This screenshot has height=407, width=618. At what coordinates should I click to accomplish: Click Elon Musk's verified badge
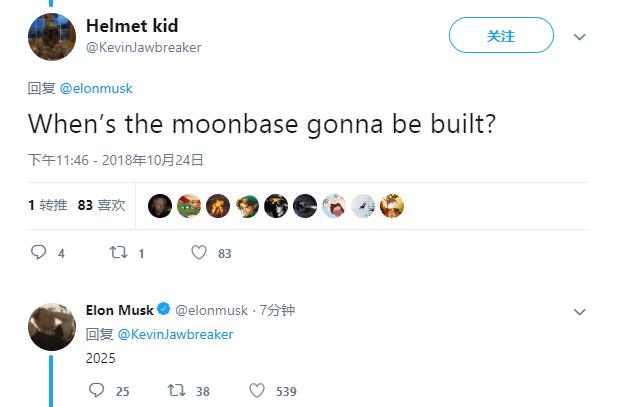click(165, 310)
